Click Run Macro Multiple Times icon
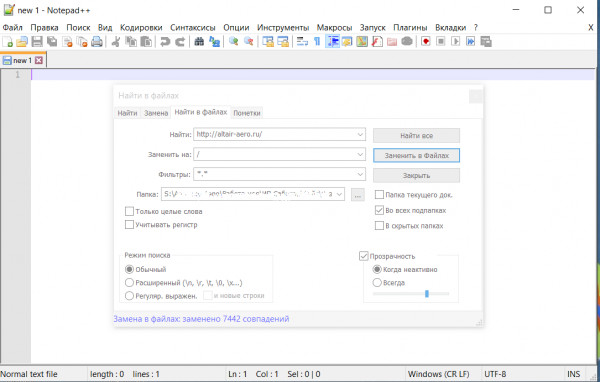The height and width of the screenshot is (382, 600). pos(470,41)
